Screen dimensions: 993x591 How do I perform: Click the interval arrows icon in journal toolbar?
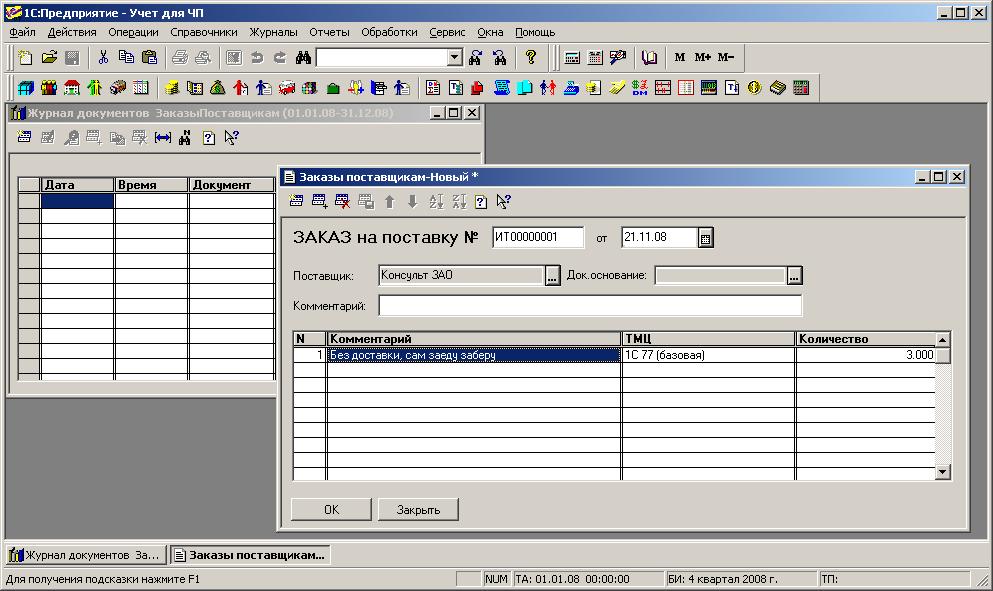tap(163, 138)
